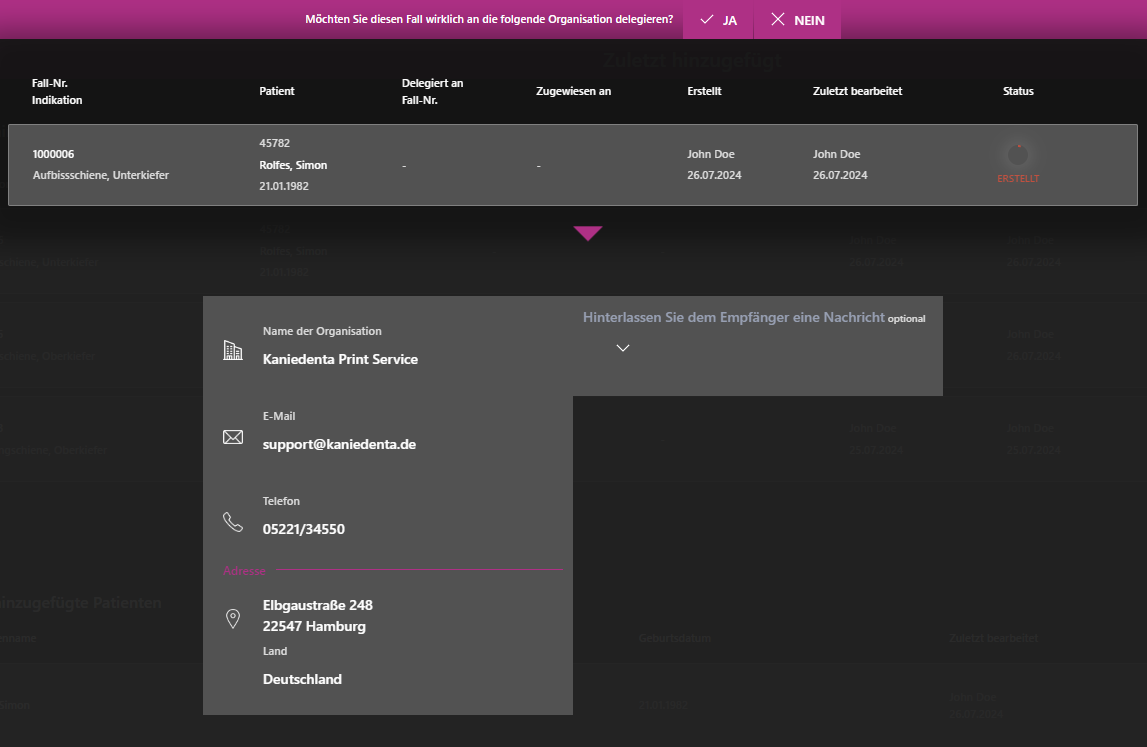This screenshot has height=747, width=1147.
Task: Click the X icon beside NEIN
Action: tap(778, 20)
